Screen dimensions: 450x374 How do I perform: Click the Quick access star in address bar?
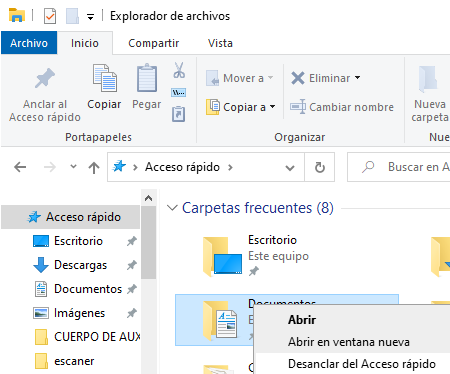pyautogui.click(x=119, y=166)
